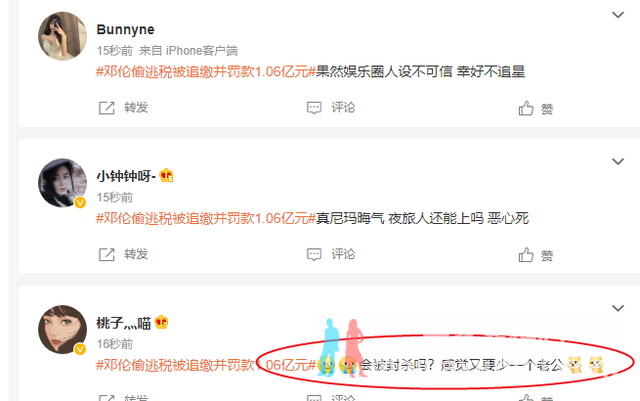Viewport: 640px width, 401px height.
Task: Open 小钟钟呀- profile avatar
Action: [x=62, y=183]
